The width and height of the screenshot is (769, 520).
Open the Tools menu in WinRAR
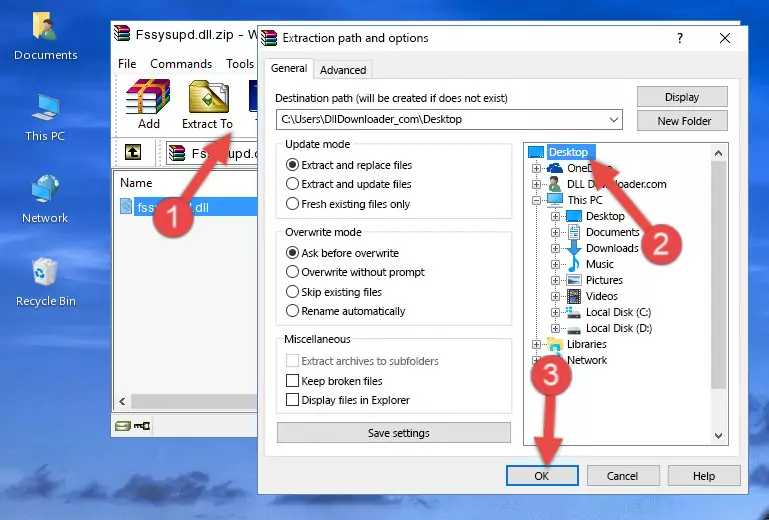pyautogui.click(x=240, y=64)
